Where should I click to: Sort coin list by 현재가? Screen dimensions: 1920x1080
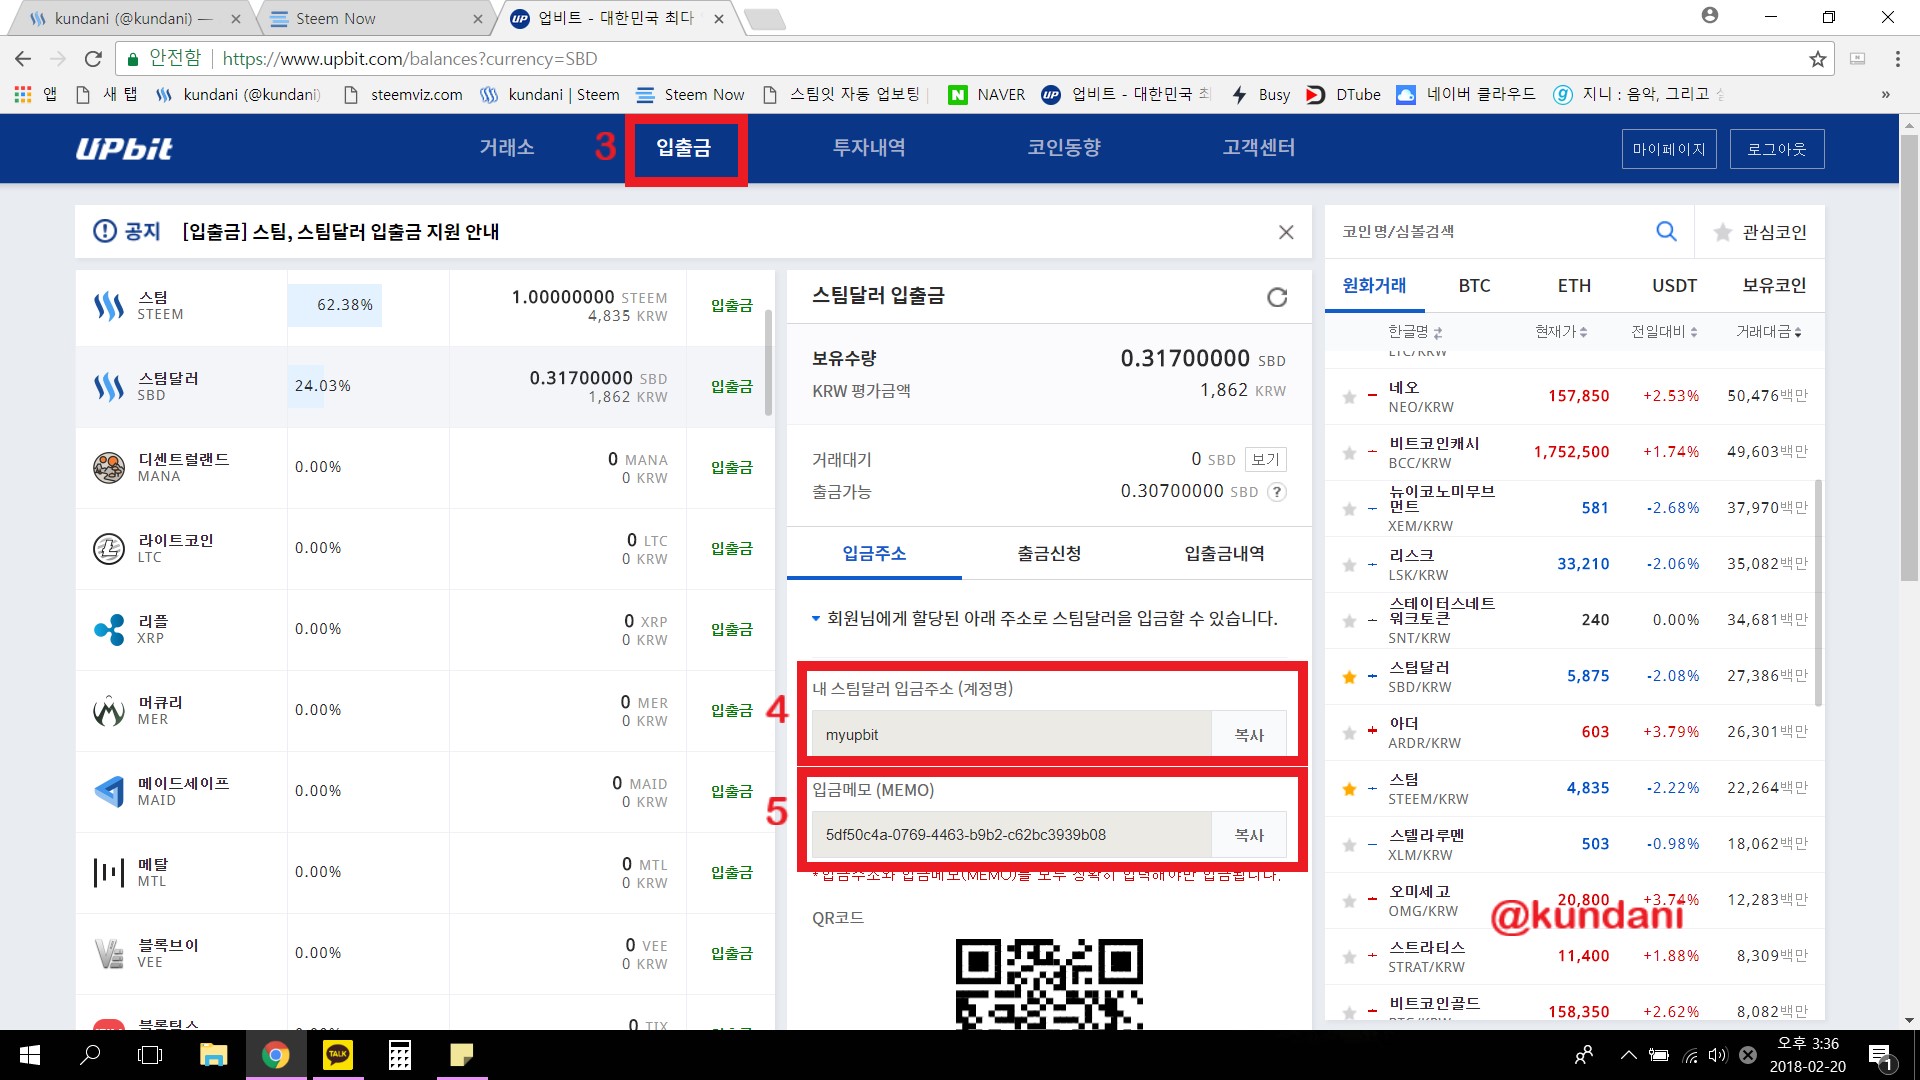pyautogui.click(x=1559, y=332)
